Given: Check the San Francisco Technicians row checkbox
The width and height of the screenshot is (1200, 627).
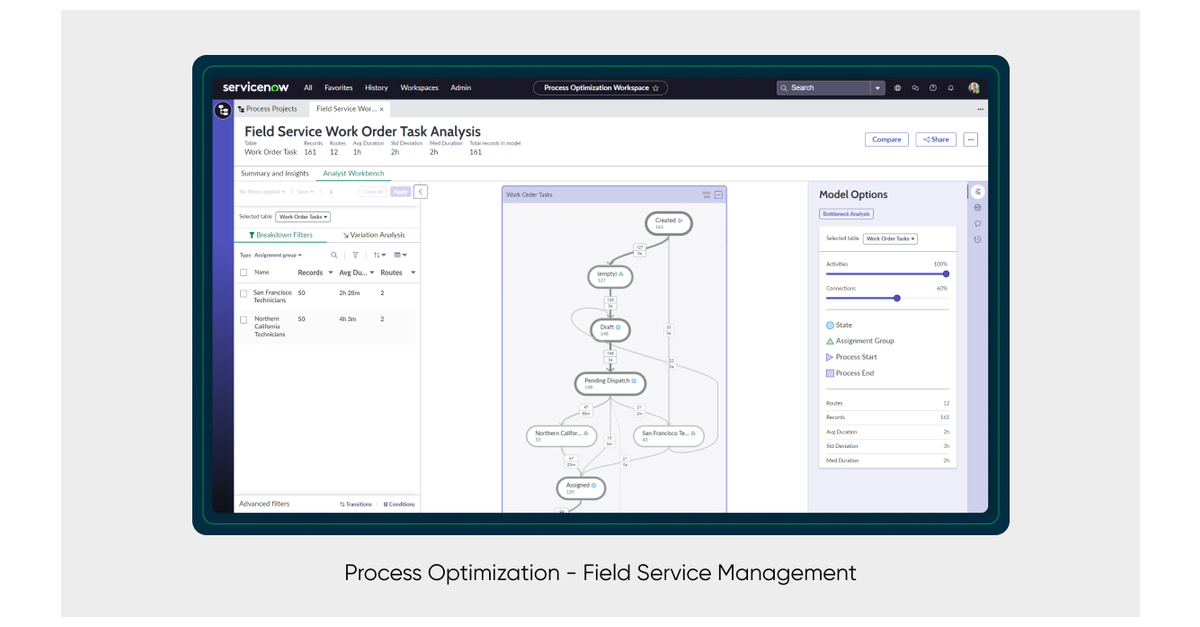Looking at the screenshot, I should click(244, 294).
